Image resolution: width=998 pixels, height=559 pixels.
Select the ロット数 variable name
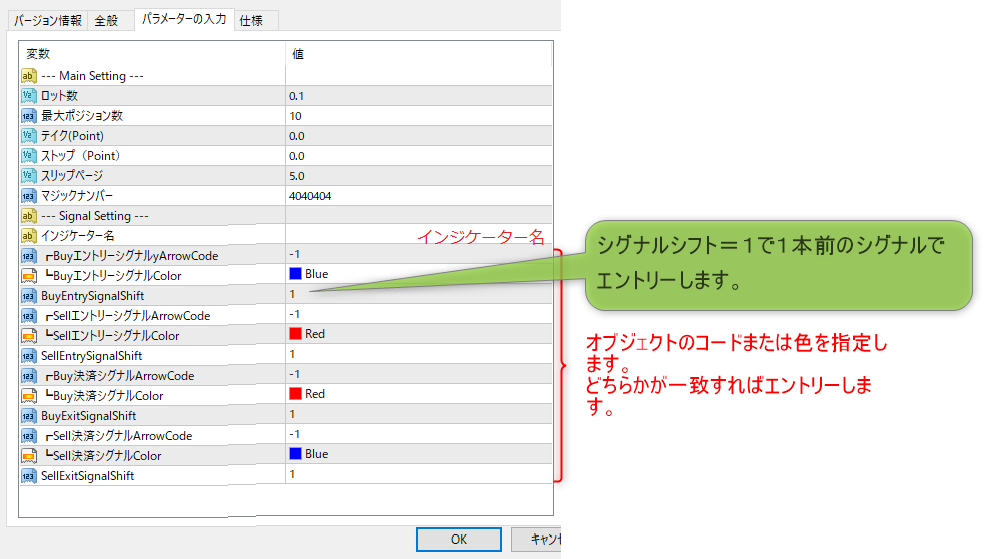(x=59, y=96)
